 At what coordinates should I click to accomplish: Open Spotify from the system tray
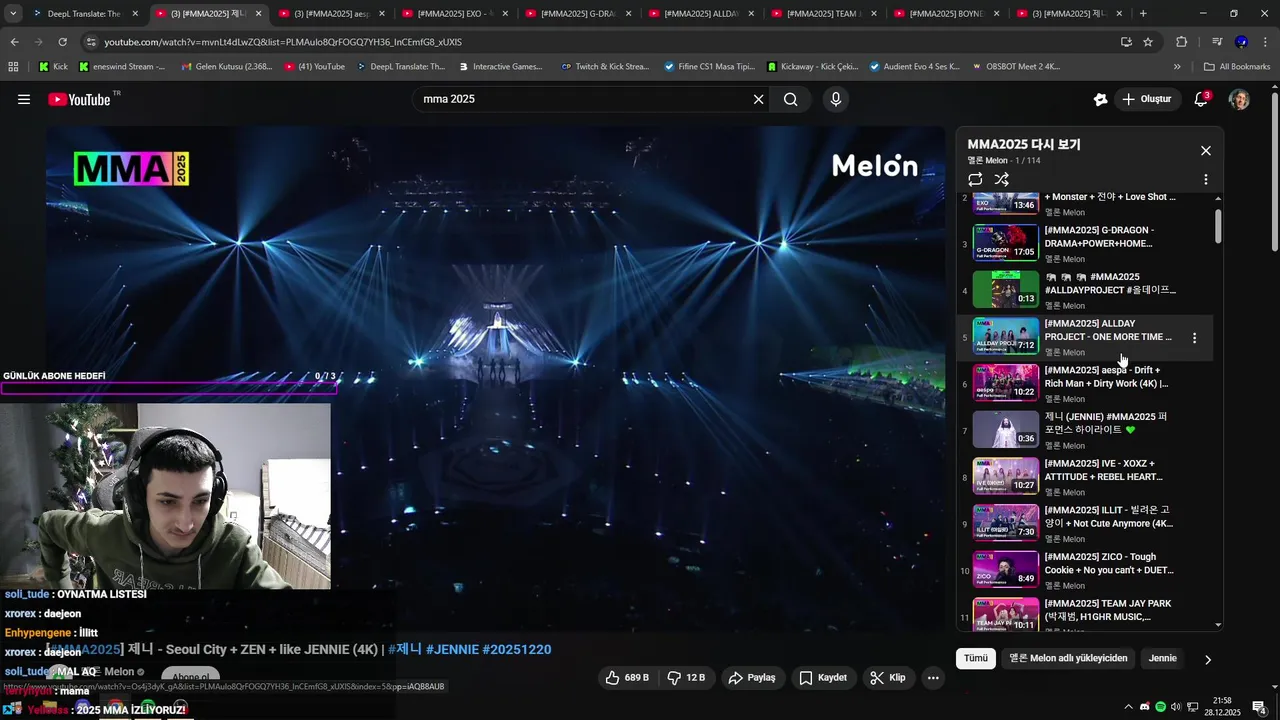pos(1160,707)
